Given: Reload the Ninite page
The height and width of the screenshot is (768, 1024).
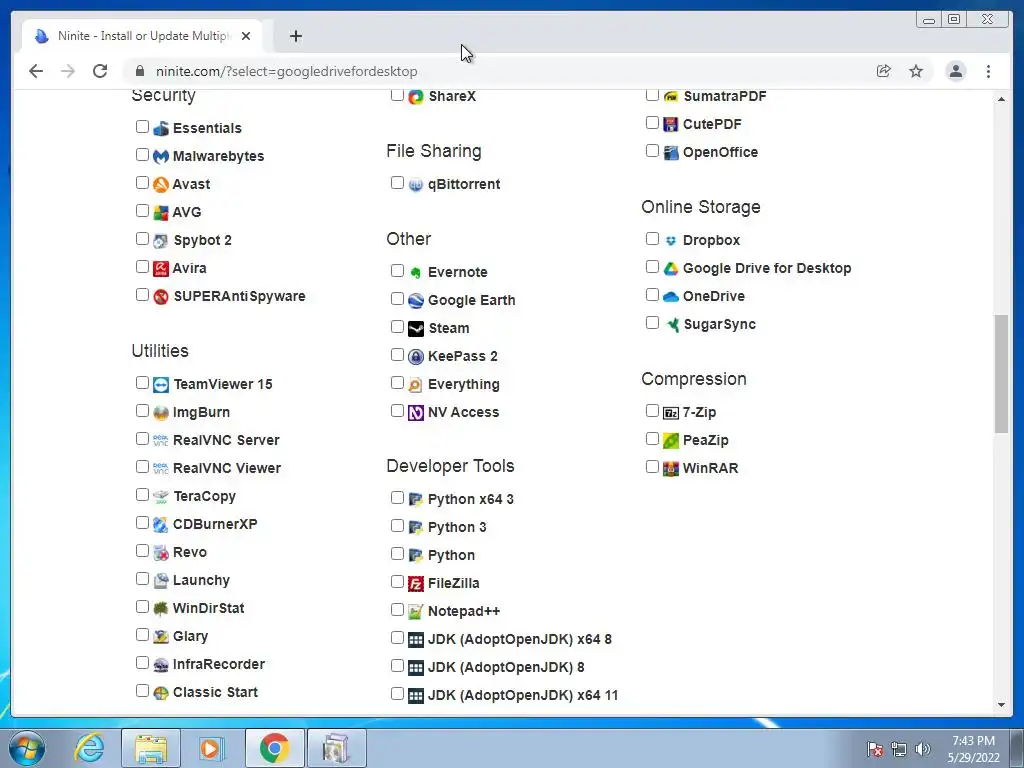Looking at the screenshot, I should point(100,71).
